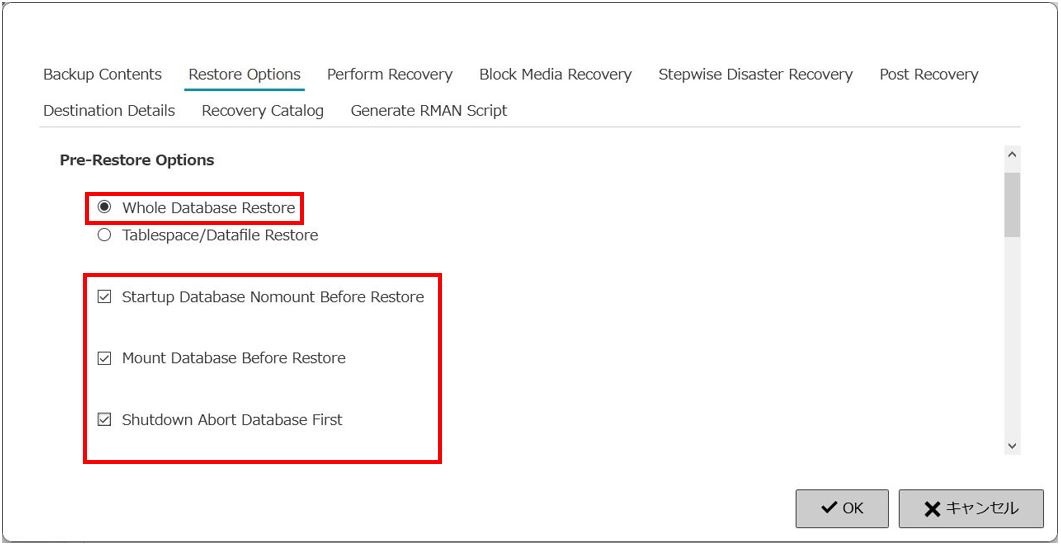The height and width of the screenshot is (546, 1061).
Task: Click the Pre-Restore Options heading
Action: coord(137,160)
